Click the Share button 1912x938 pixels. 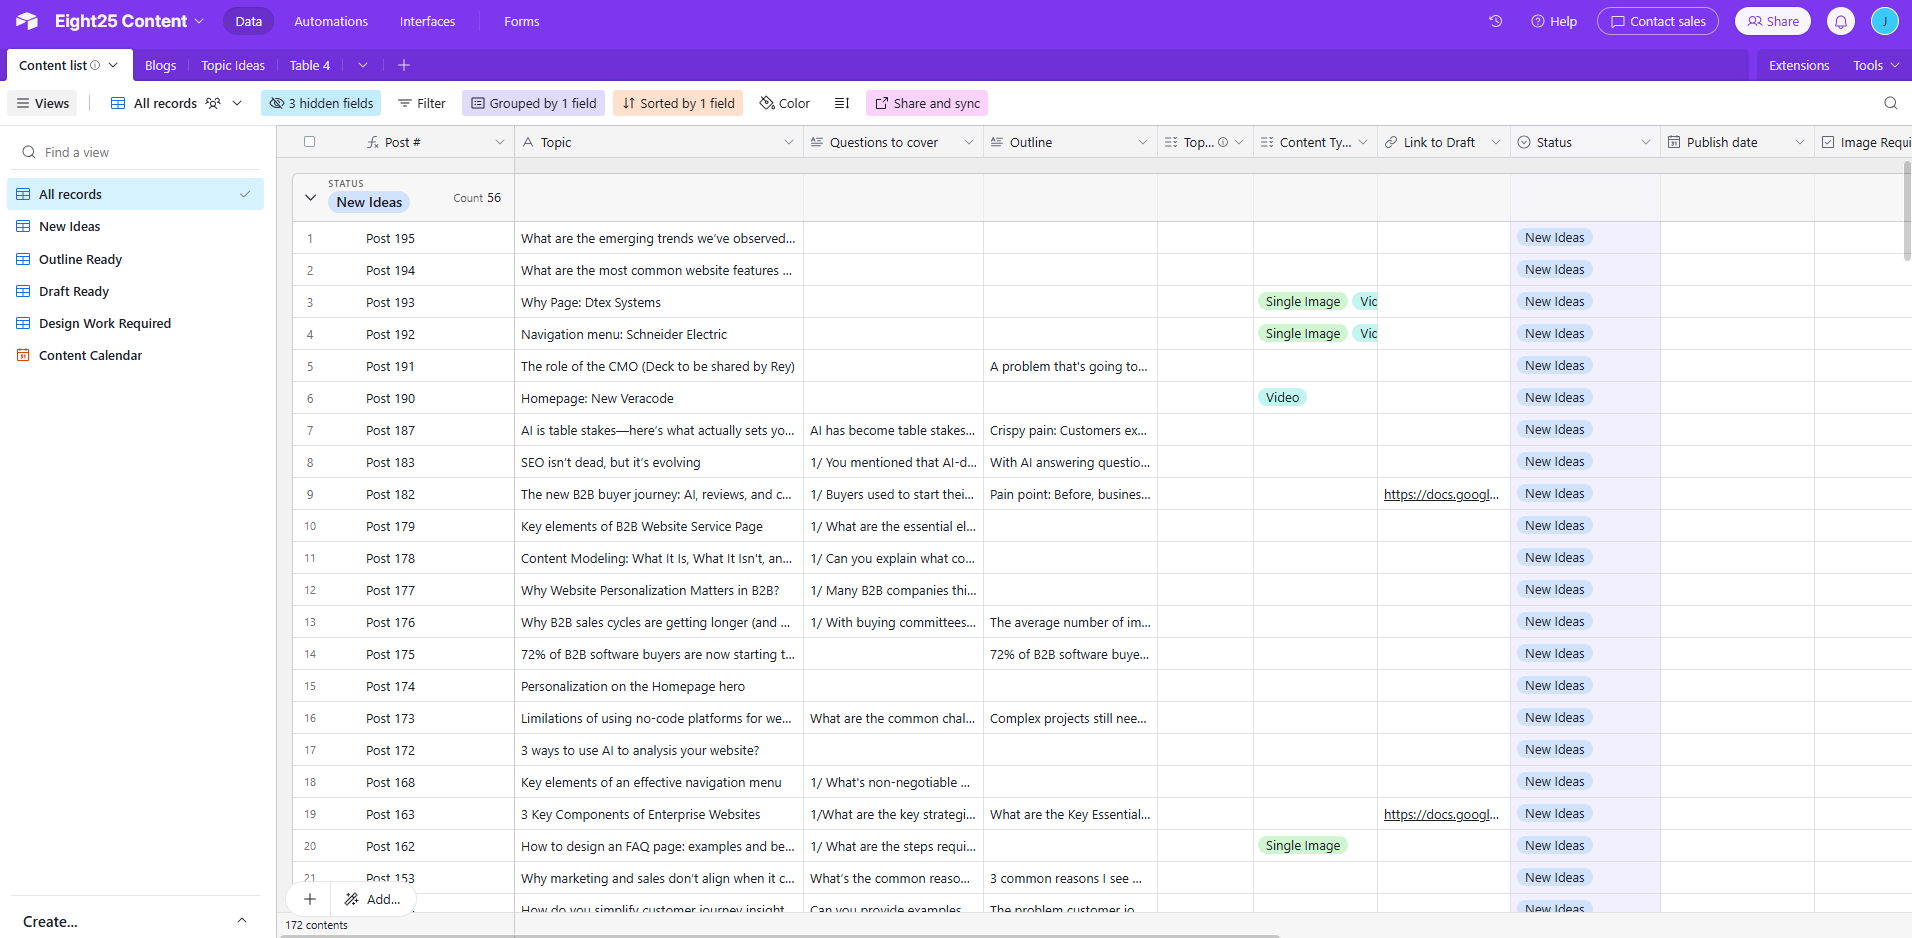1772,21
